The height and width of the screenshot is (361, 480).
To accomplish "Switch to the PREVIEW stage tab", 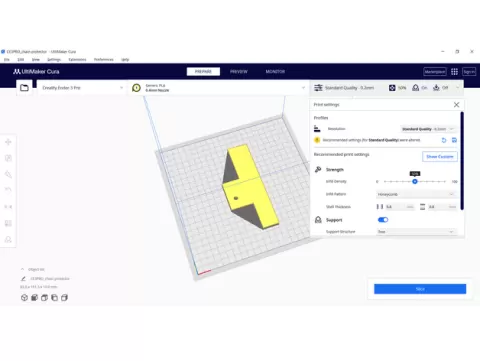I will tap(239, 72).
